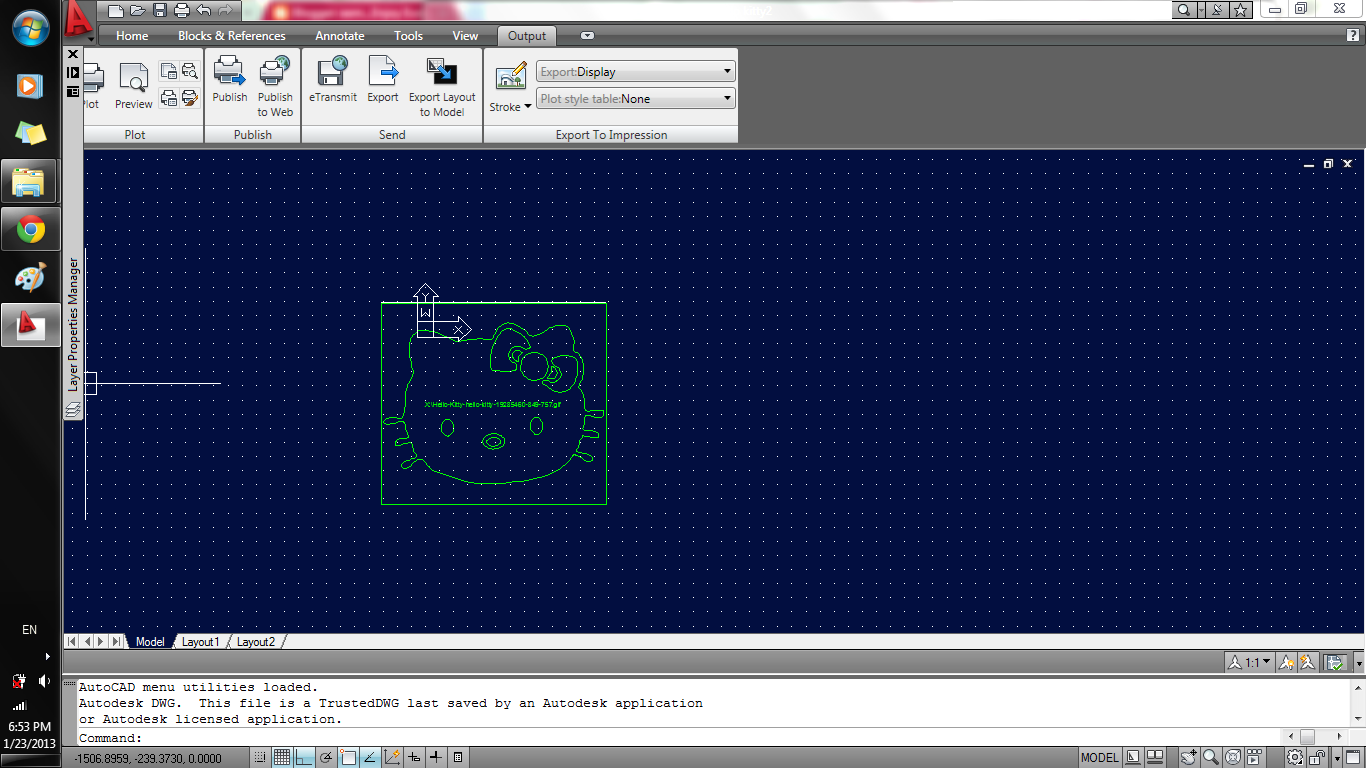Open Publish to Web

(x=275, y=87)
